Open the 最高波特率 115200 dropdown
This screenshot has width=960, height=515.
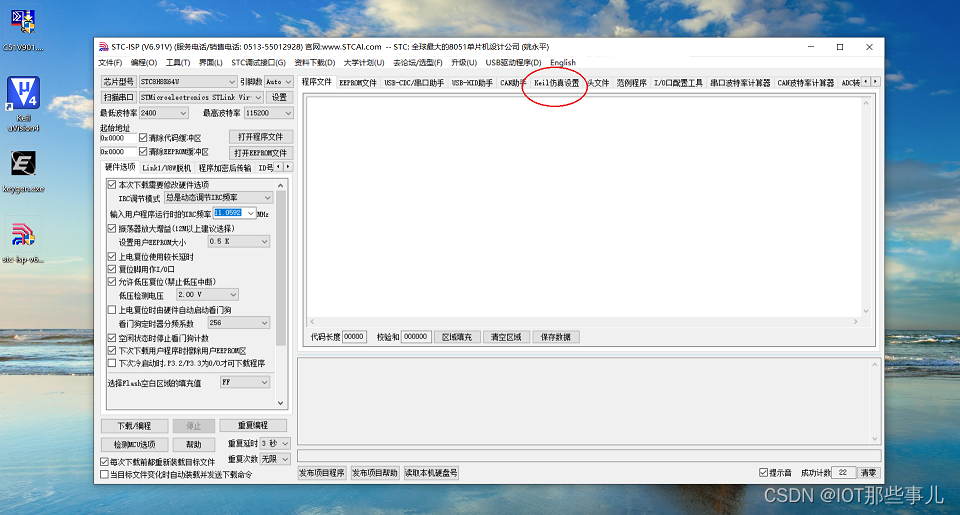tap(268, 113)
